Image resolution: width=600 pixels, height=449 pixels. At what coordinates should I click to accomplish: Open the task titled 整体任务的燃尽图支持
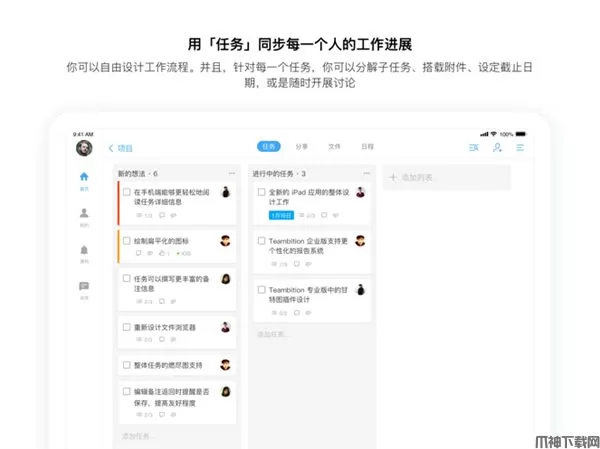[168, 365]
